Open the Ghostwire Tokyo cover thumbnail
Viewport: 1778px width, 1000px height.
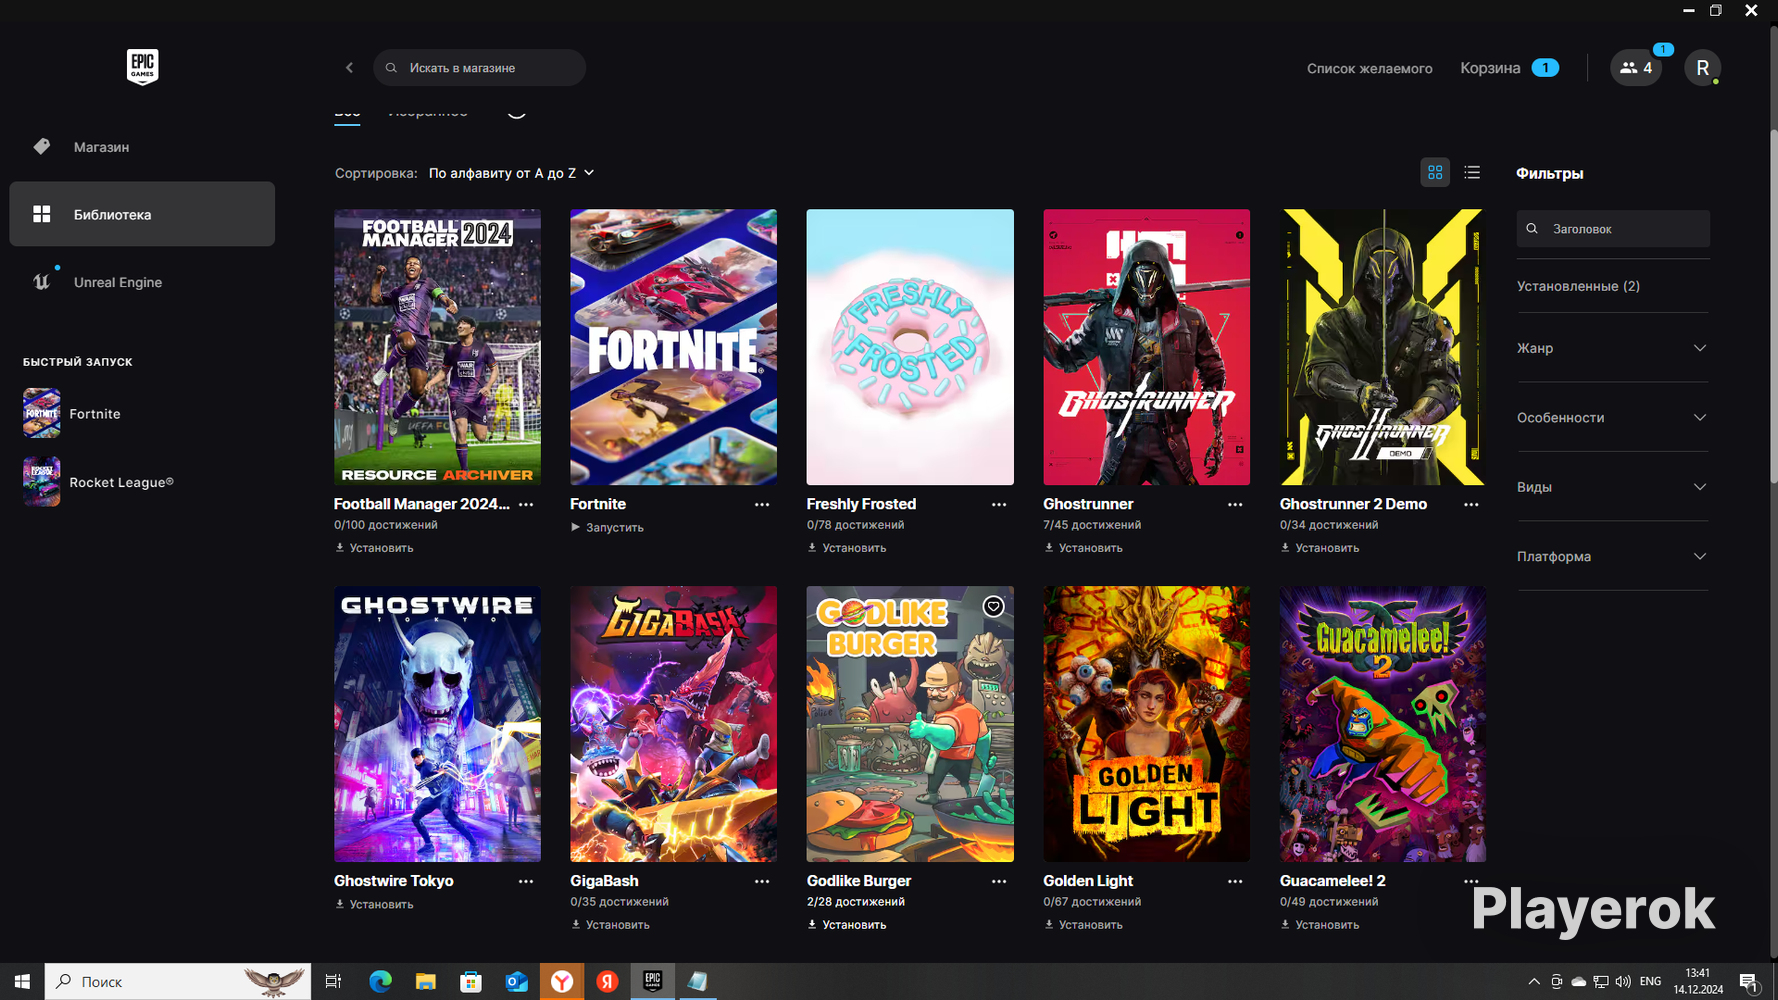pyautogui.click(x=437, y=724)
